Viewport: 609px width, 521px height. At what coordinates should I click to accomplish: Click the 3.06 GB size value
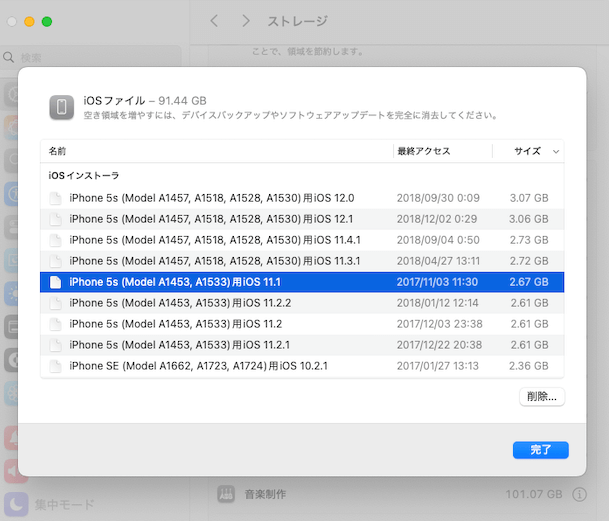[x=529, y=219]
